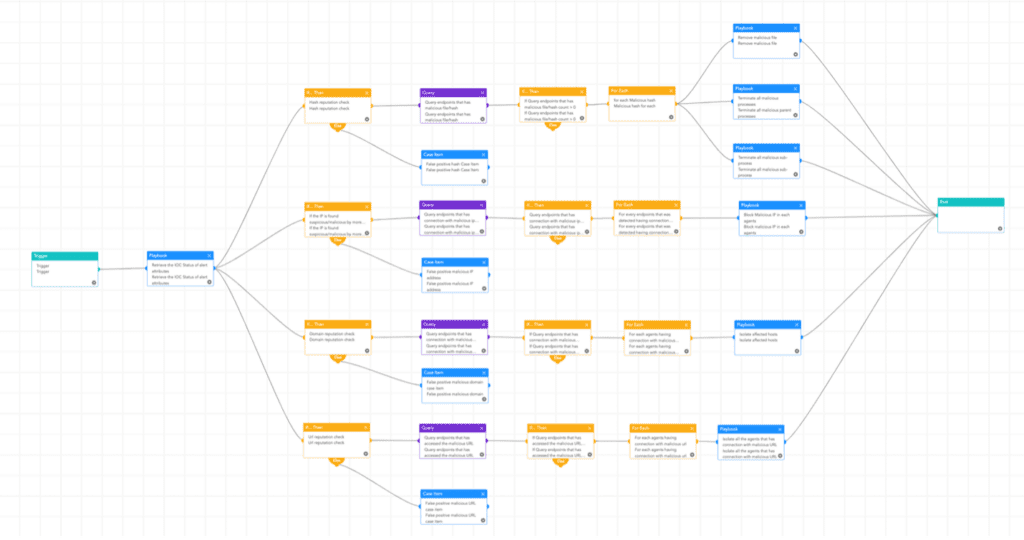Click Else handle under 'Domain reputation check' node
Screen dimensions: 1024x540
point(338,359)
